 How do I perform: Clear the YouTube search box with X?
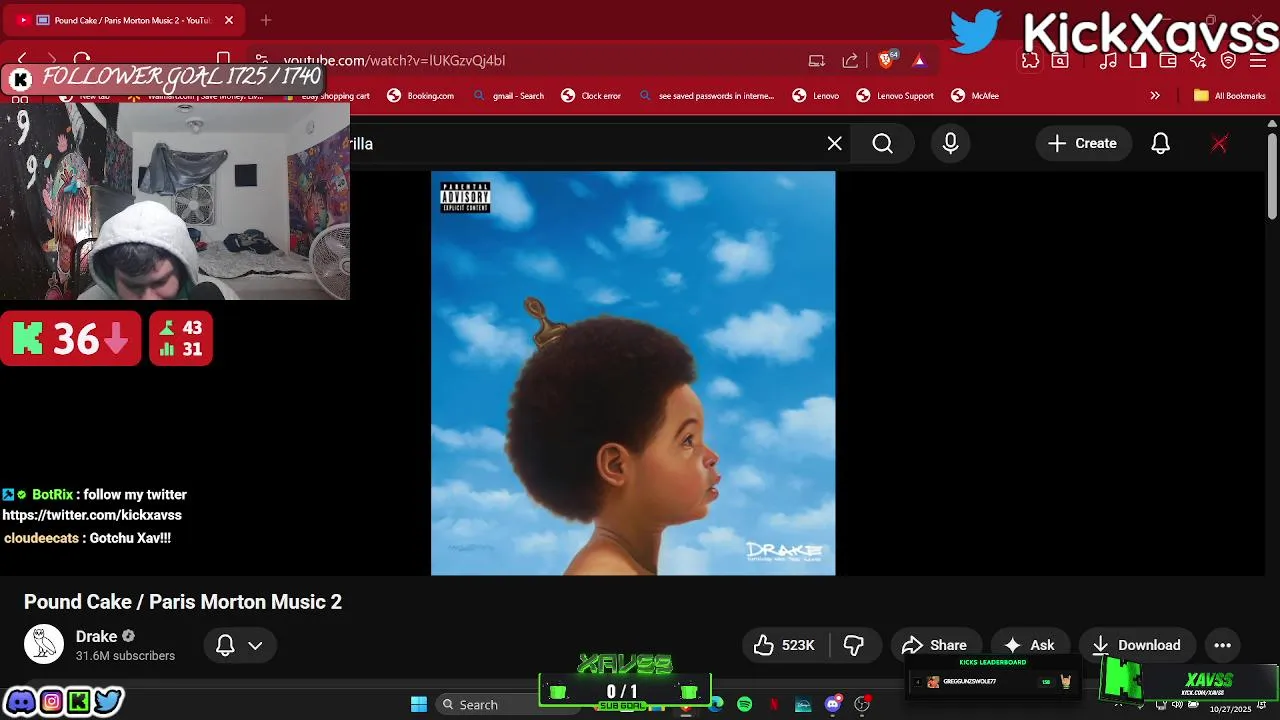click(835, 143)
